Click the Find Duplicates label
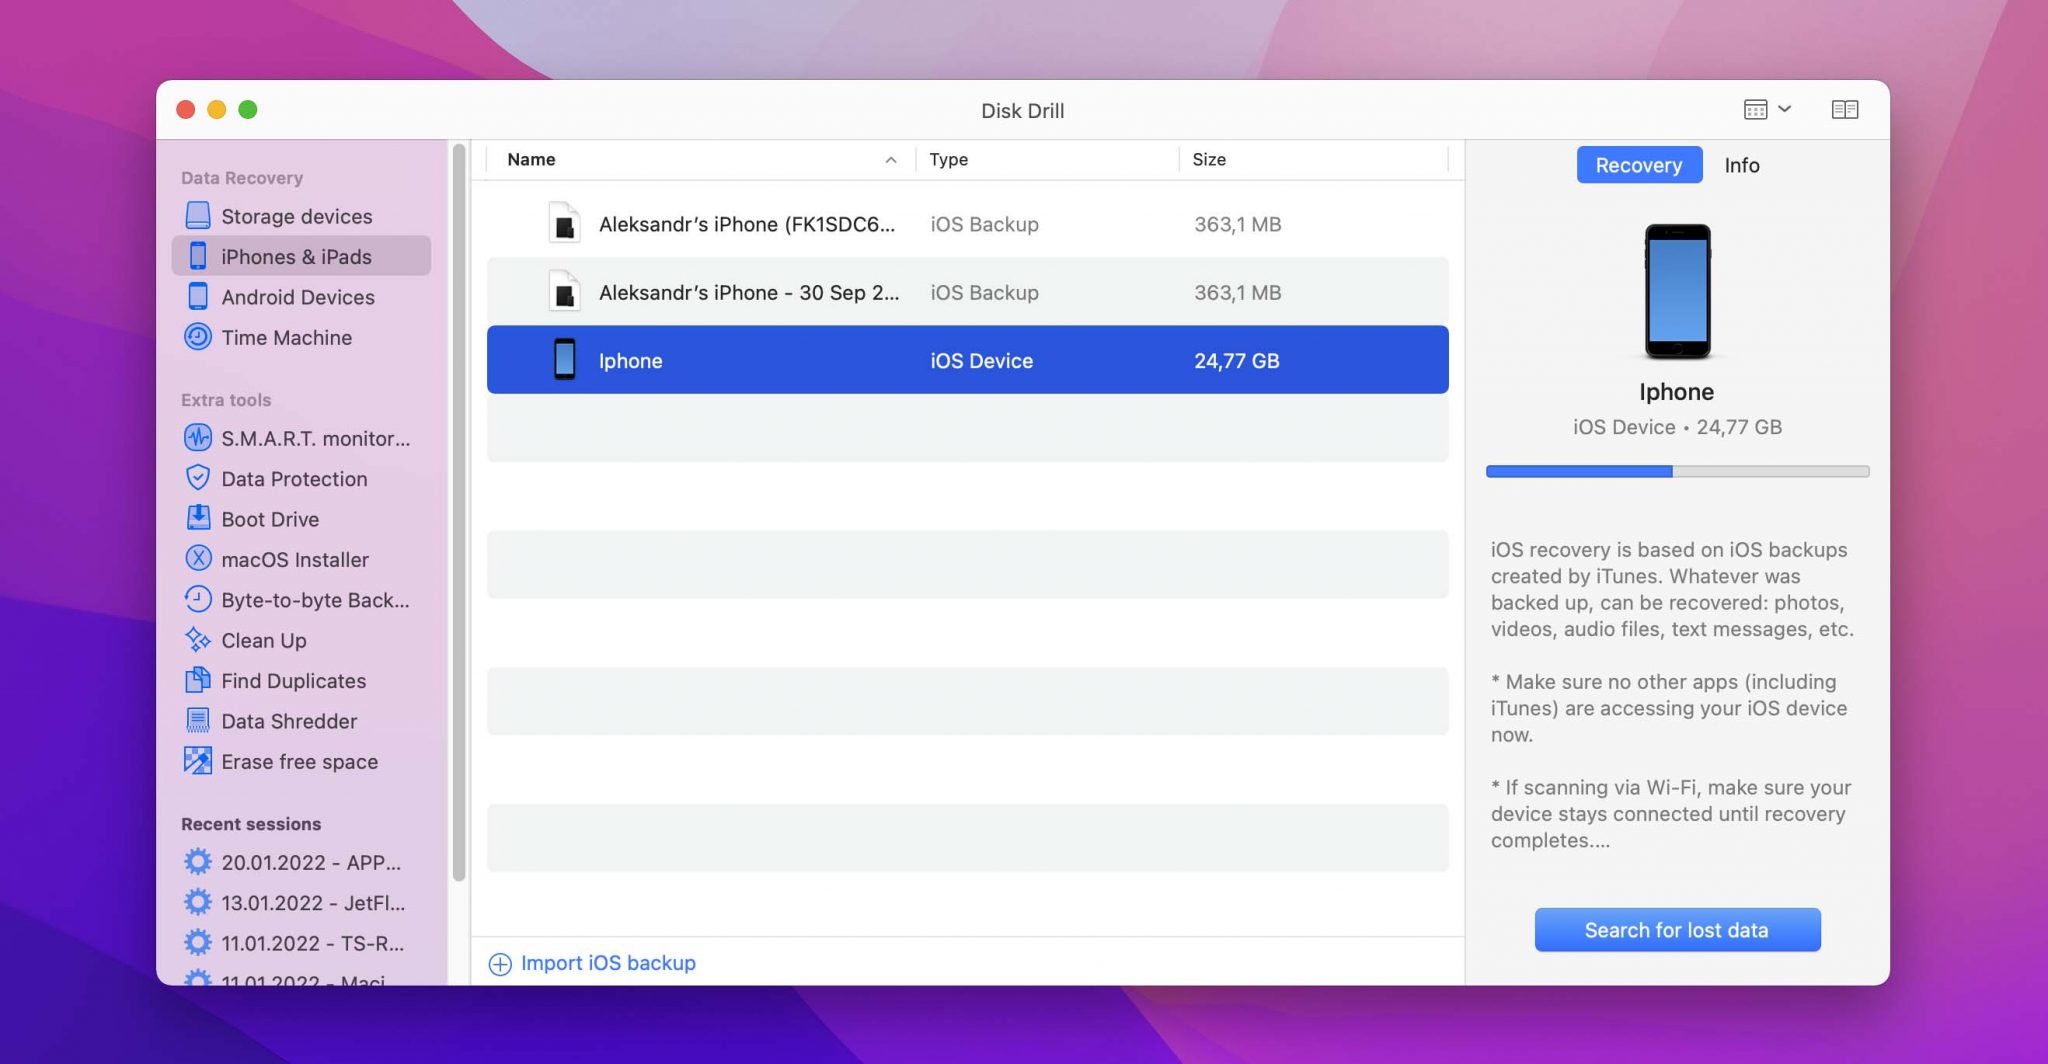This screenshot has height=1064, width=2048. pos(293,681)
